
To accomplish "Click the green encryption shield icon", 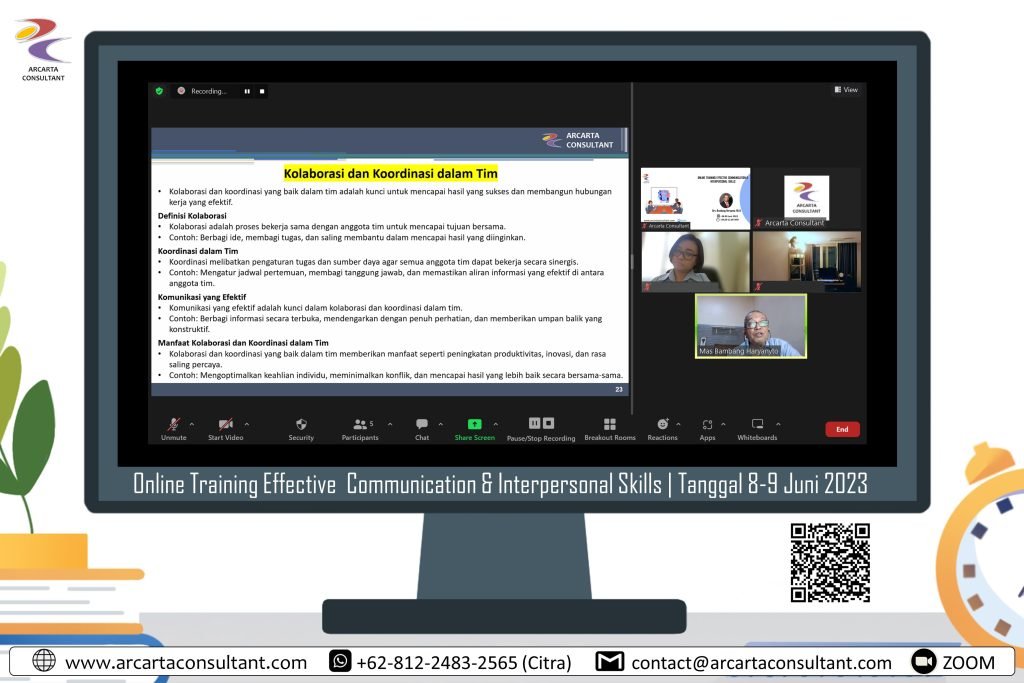I will 159,91.
